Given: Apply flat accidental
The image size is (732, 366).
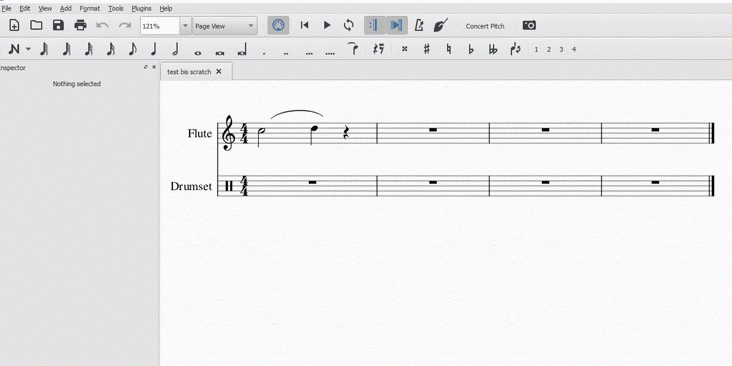Looking at the screenshot, I should click(471, 49).
